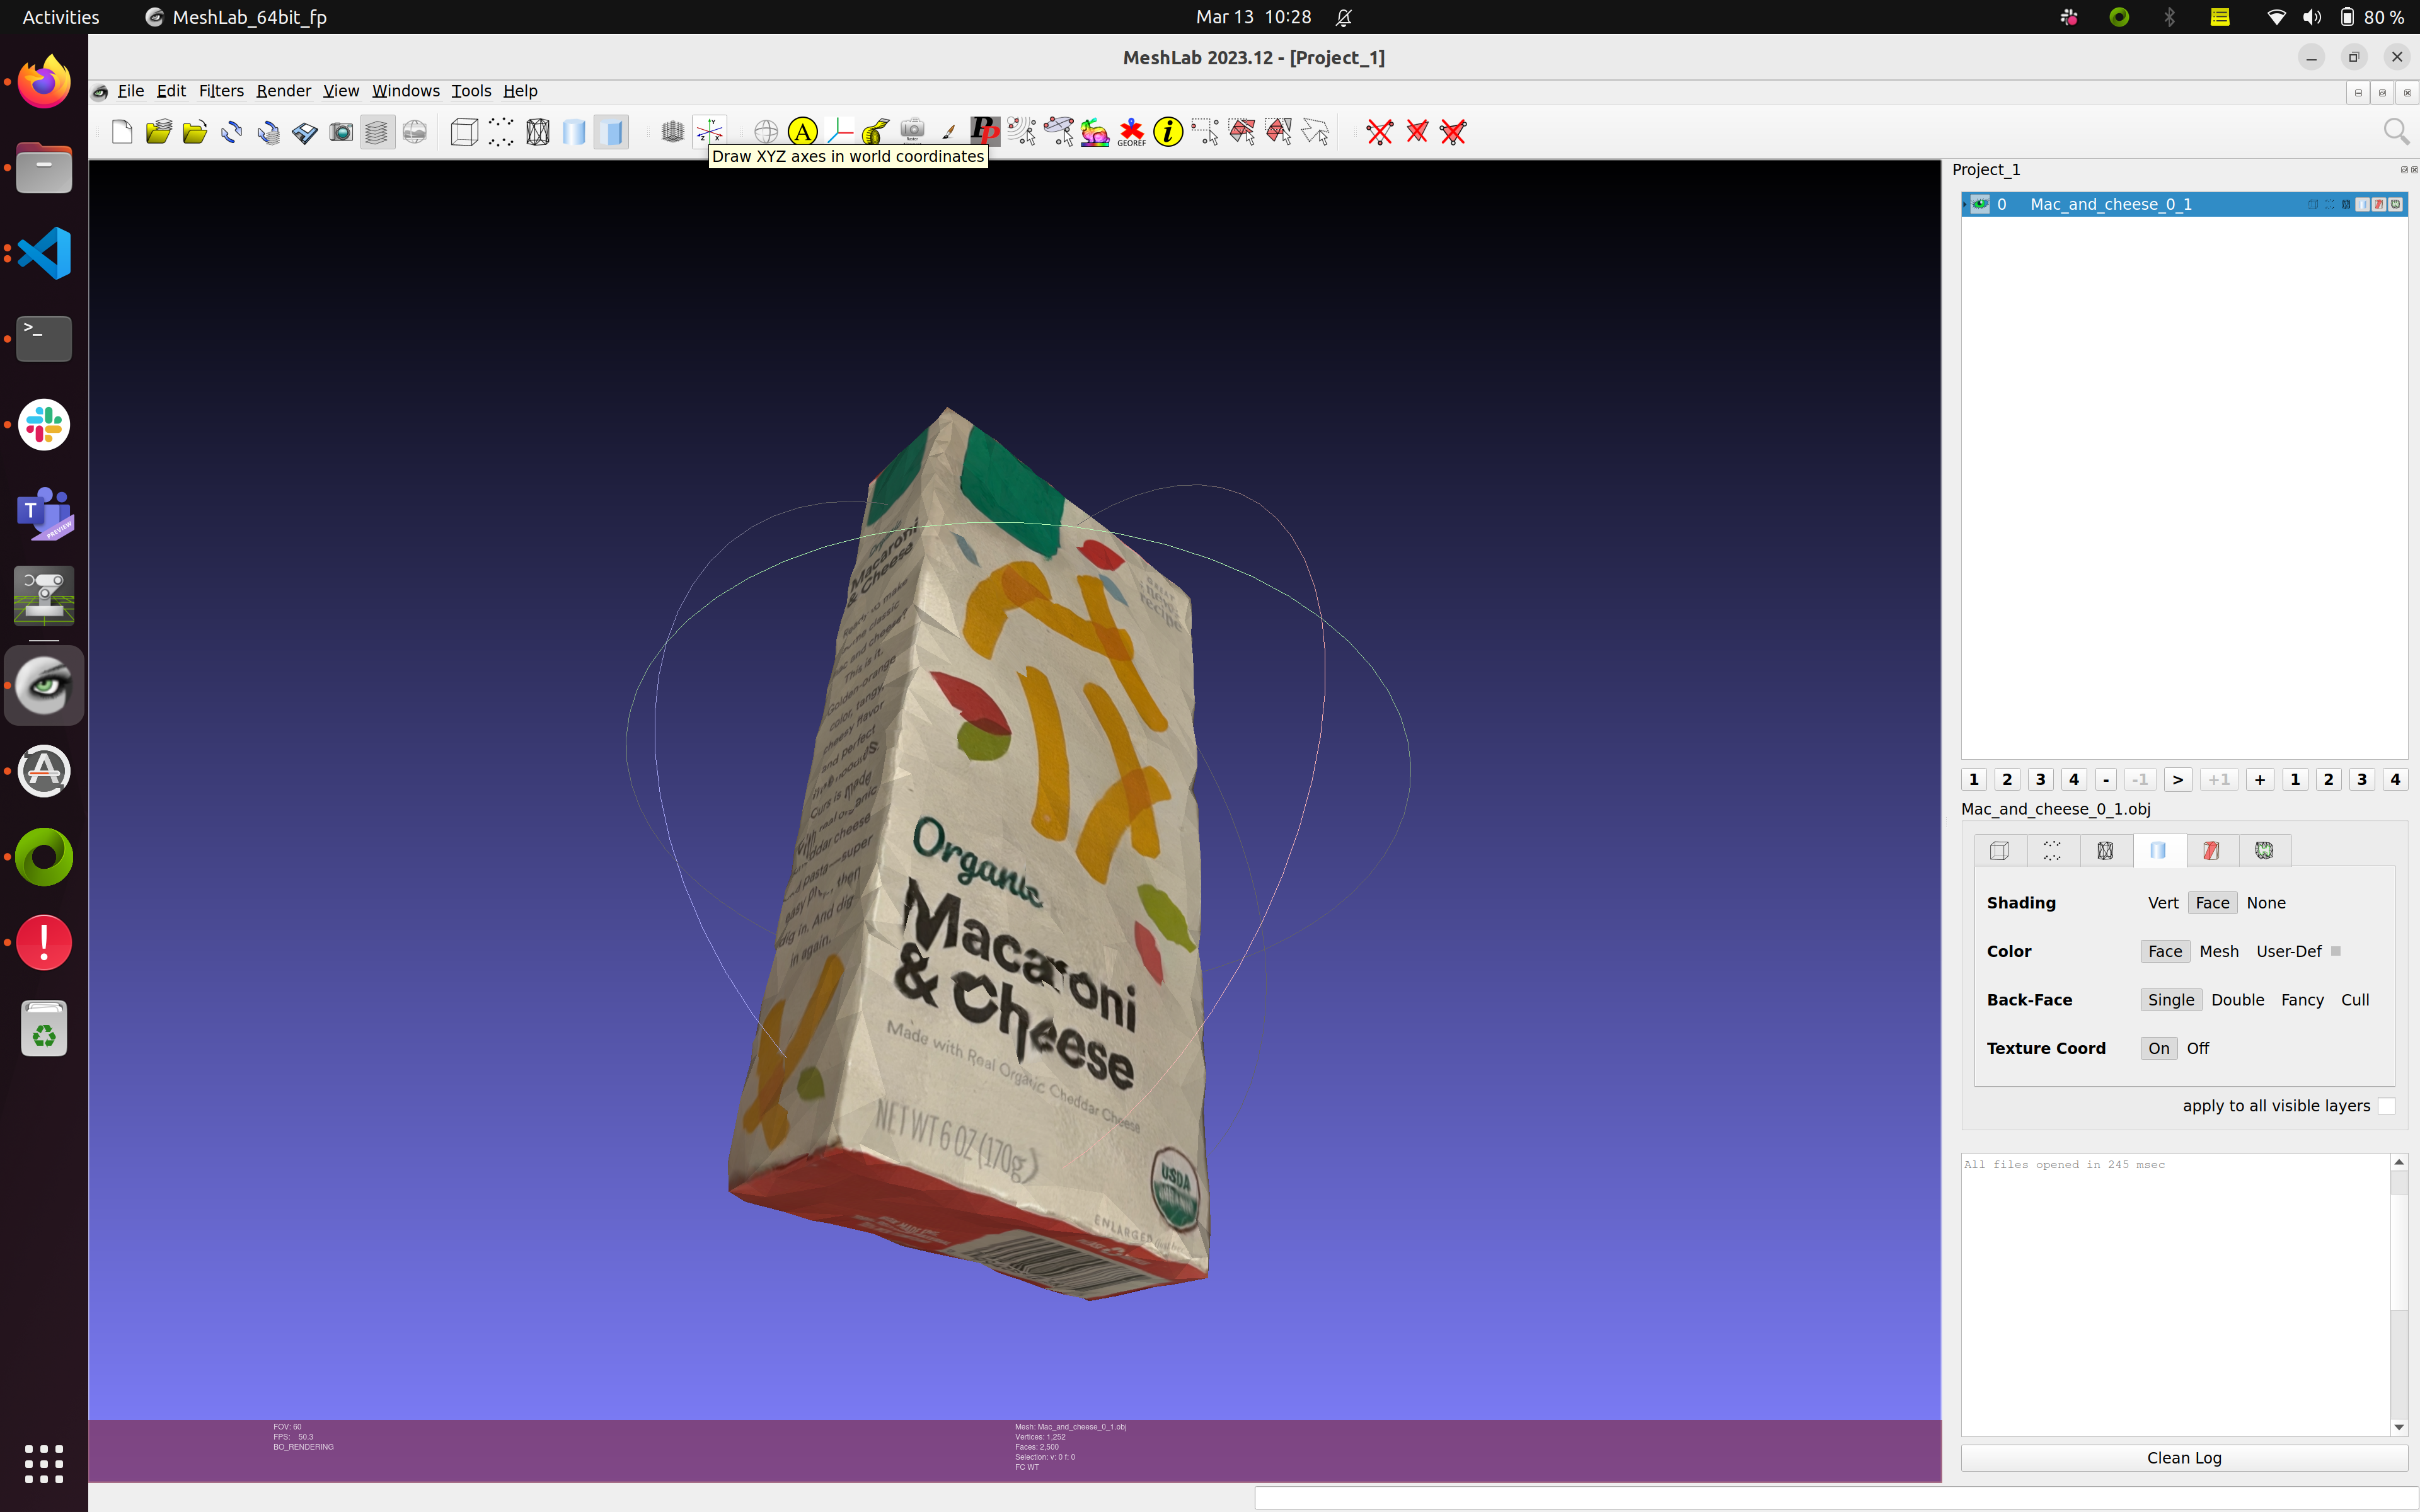Open the GEOREF reference scene tool
The height and width of the screenshot is (1512, 2420).
tap(1131, 132)
